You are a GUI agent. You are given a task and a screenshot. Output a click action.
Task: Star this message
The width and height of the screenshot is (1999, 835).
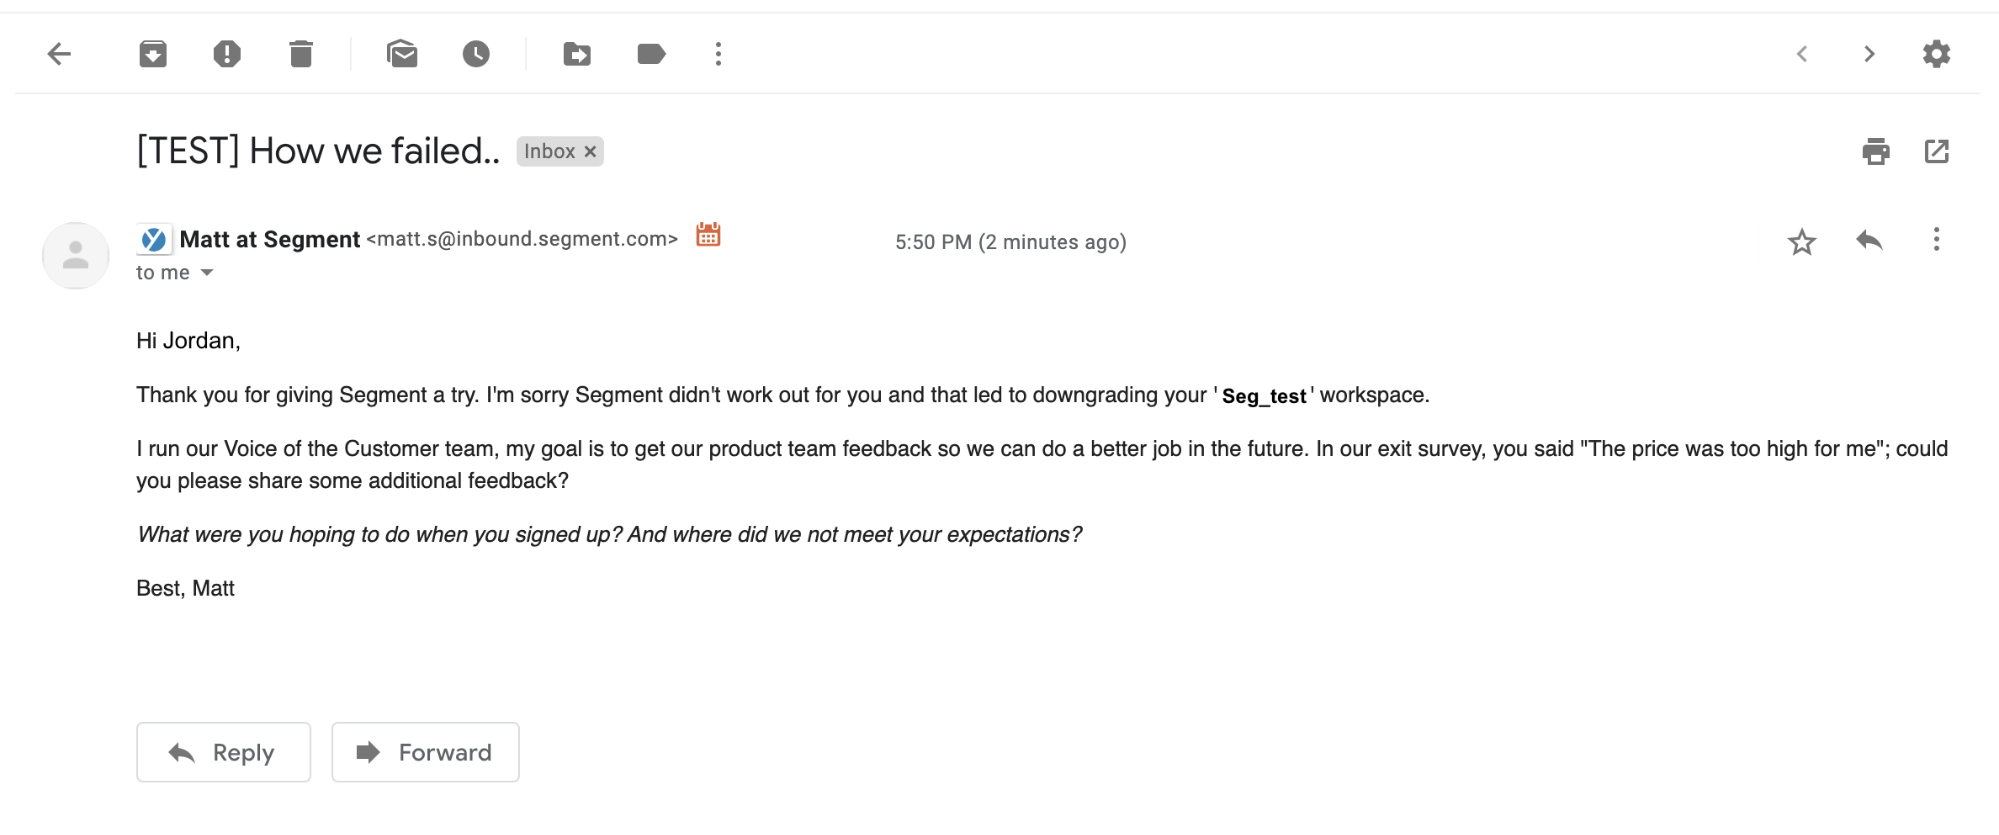(x=1802, y=242)
